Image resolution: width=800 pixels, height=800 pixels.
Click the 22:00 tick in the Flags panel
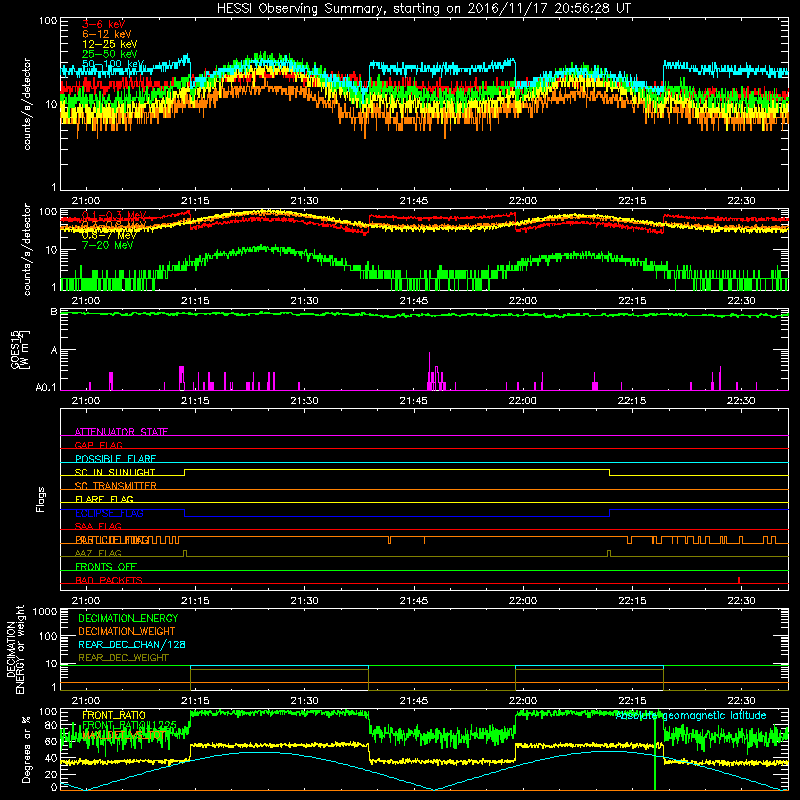click(x=523, y=601)
